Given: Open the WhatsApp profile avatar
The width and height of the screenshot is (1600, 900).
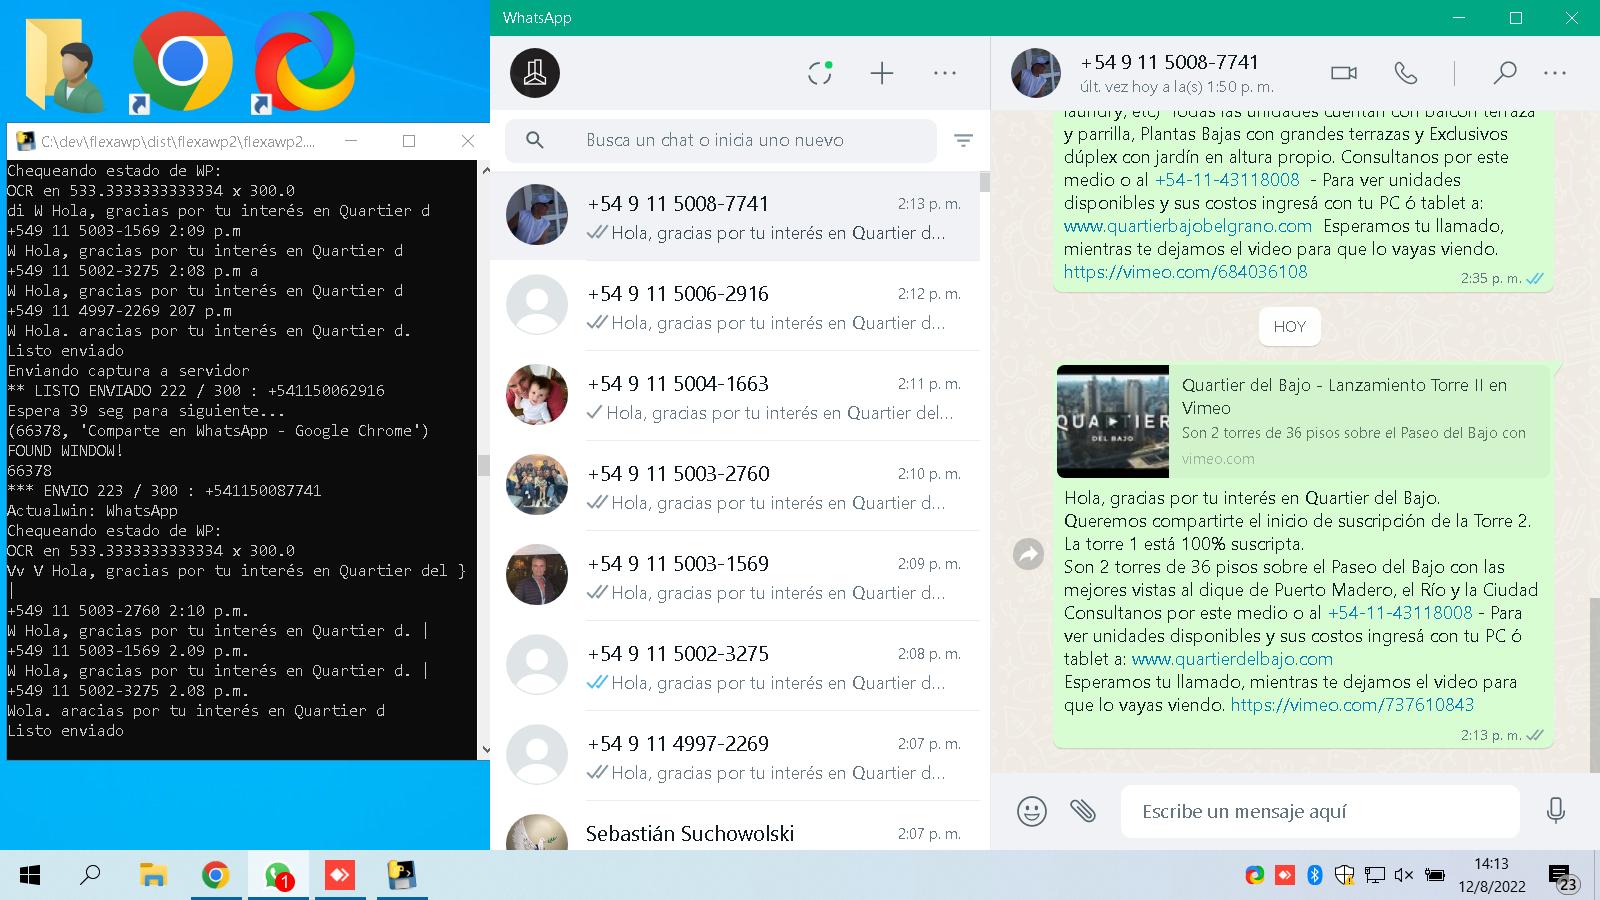Looking at the screenshot, I should click(535, 73).
